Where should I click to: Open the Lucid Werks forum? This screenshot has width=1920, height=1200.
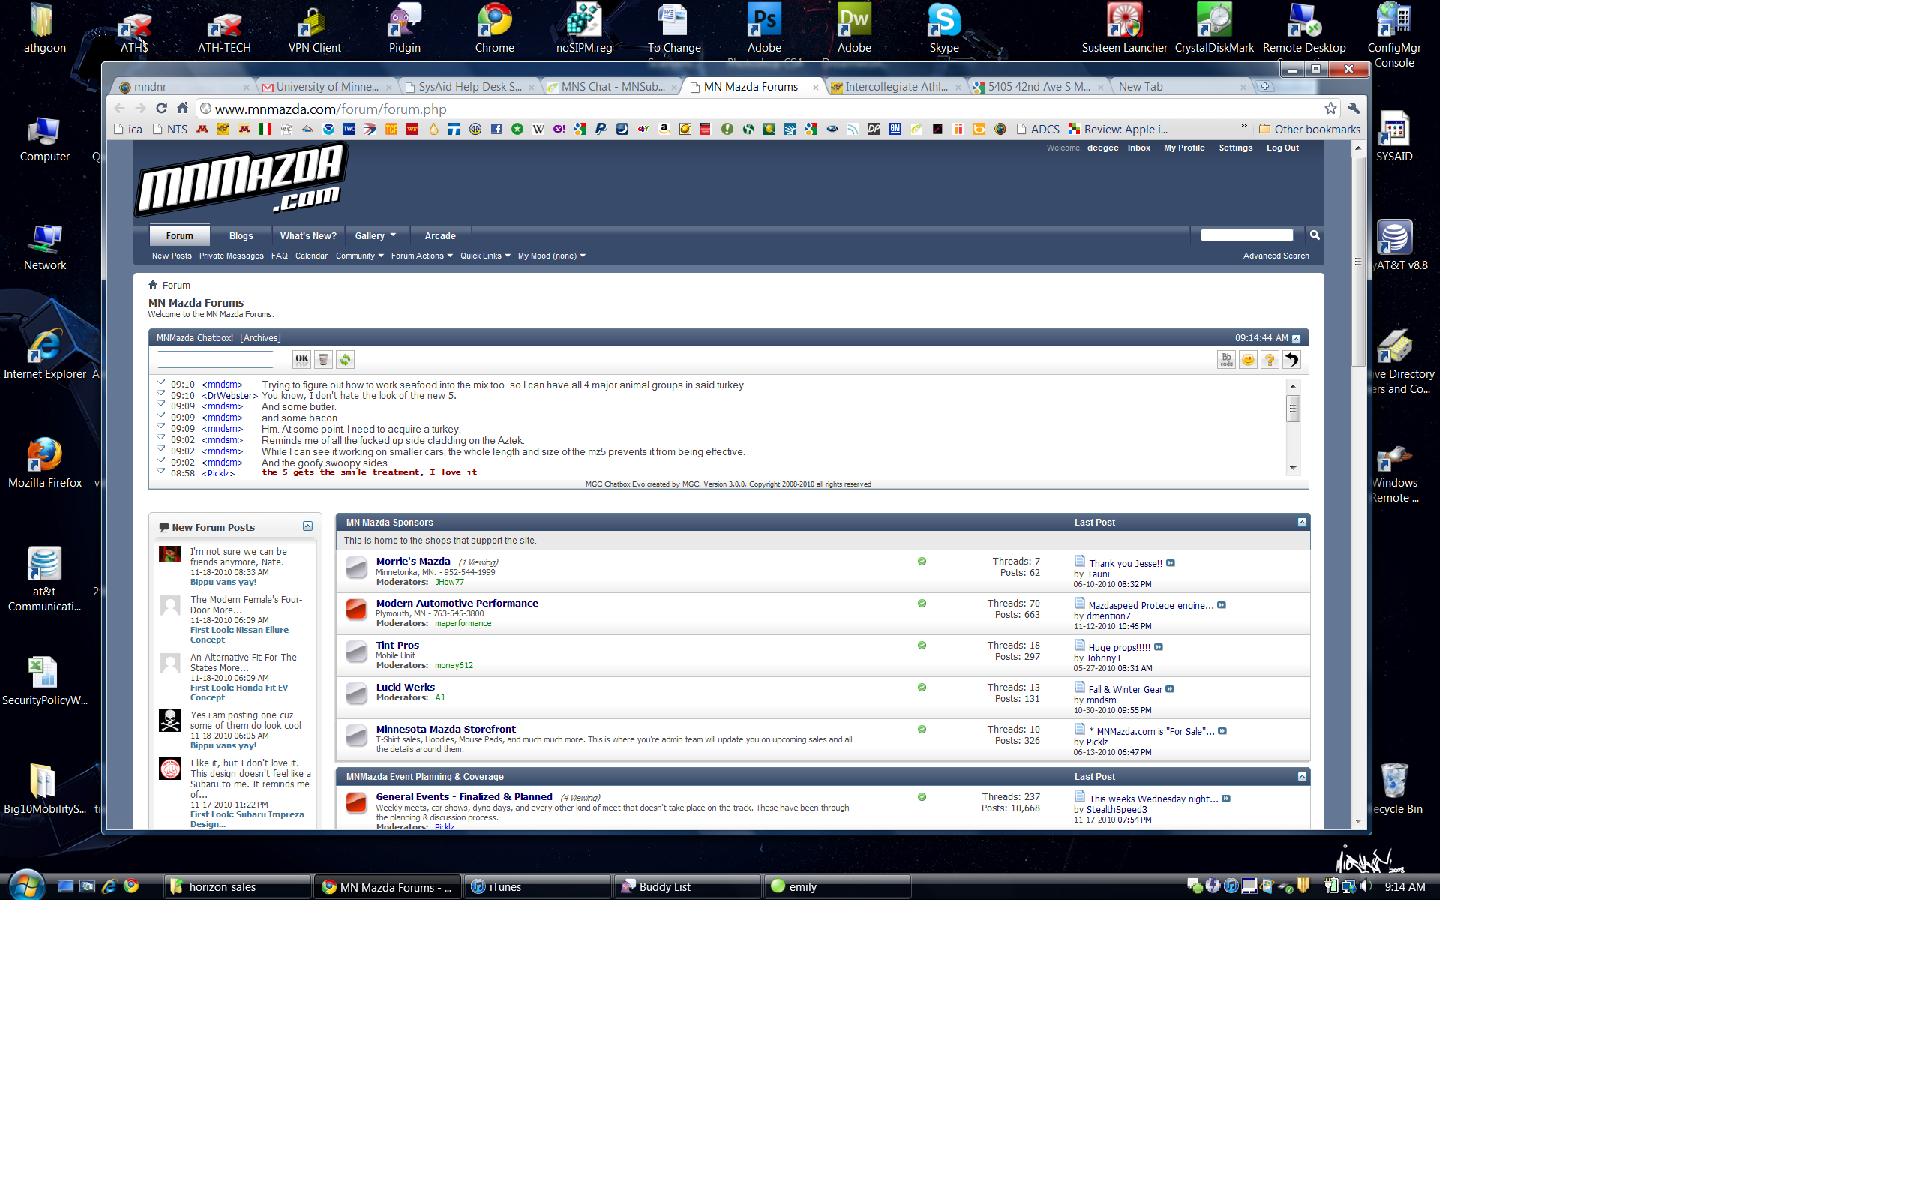[x=405, y=687]
